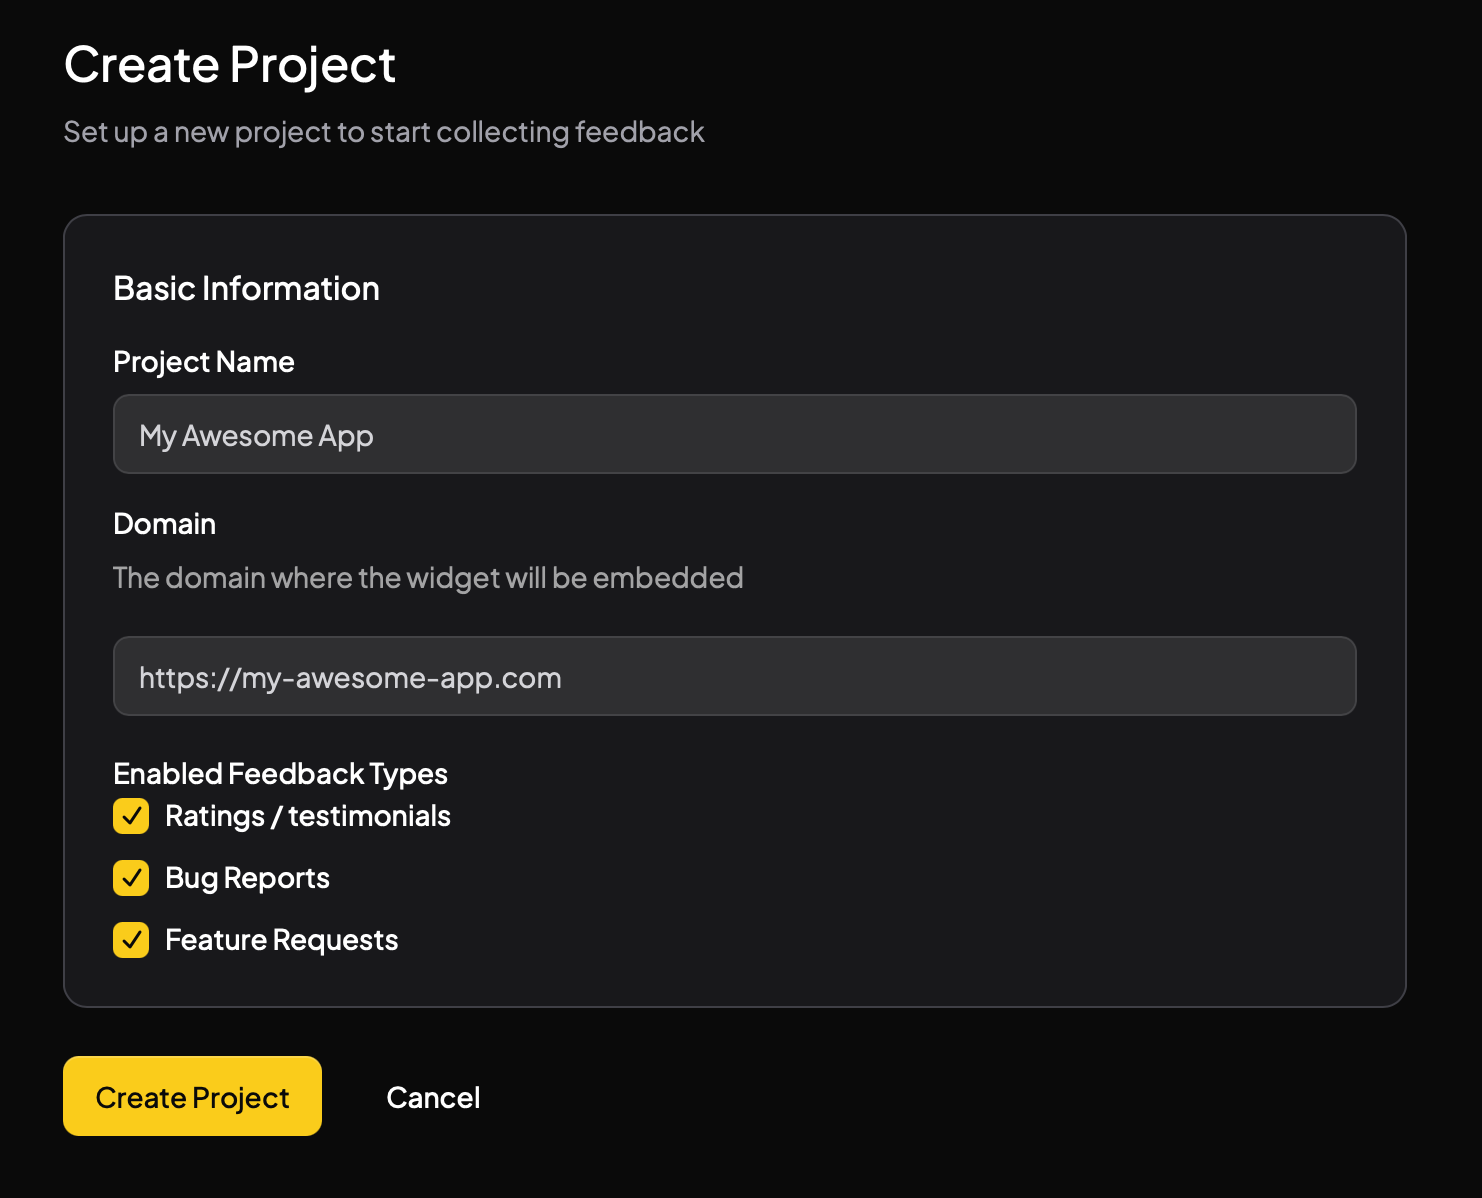Cancel the project creation
The image size is (1482, 1198).
(x=433, y=1096)
